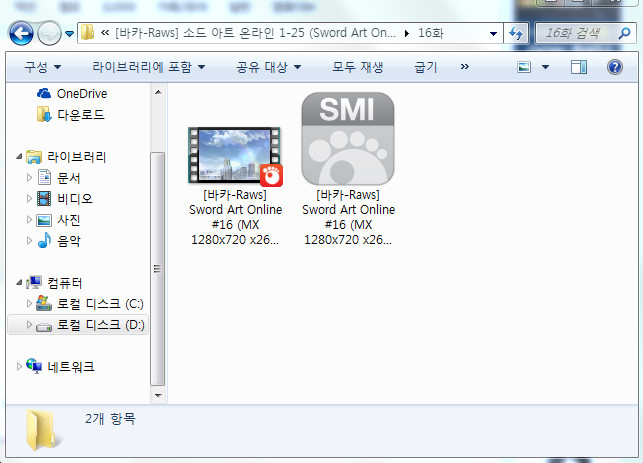Expand the 사진 library node
The width and height of the screenshot is (643, 463).
pos(29,219)
